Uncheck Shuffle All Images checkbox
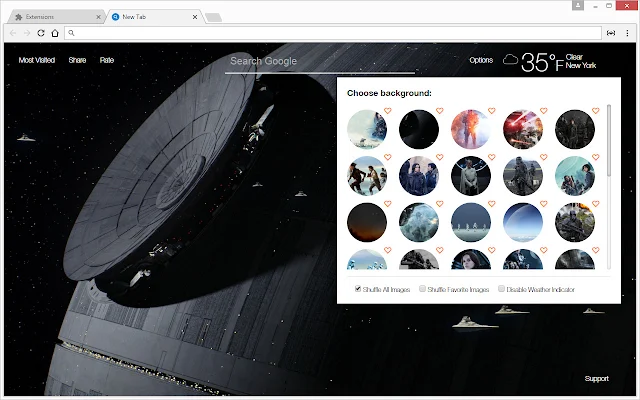This screenshot has width=640, height=400. 358,289
